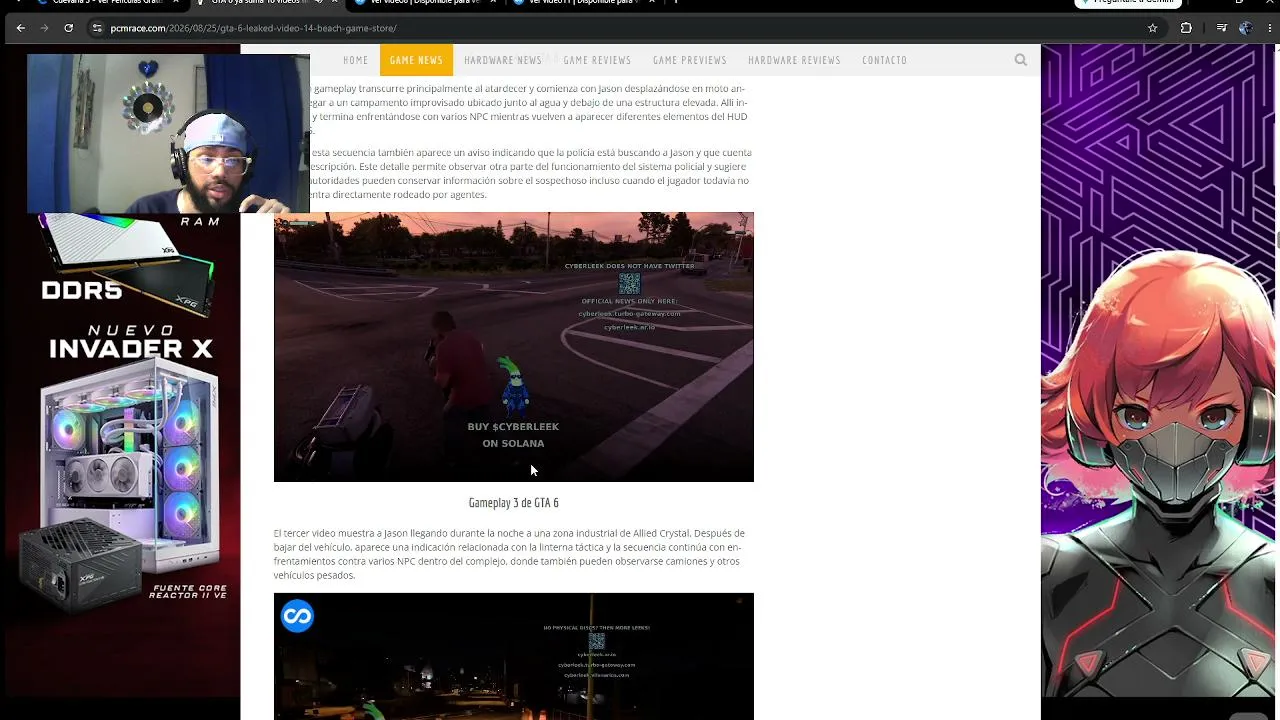Open the GAME NEWS menu item
This screenshot has width=1280, height=720.
click(416, 60)
